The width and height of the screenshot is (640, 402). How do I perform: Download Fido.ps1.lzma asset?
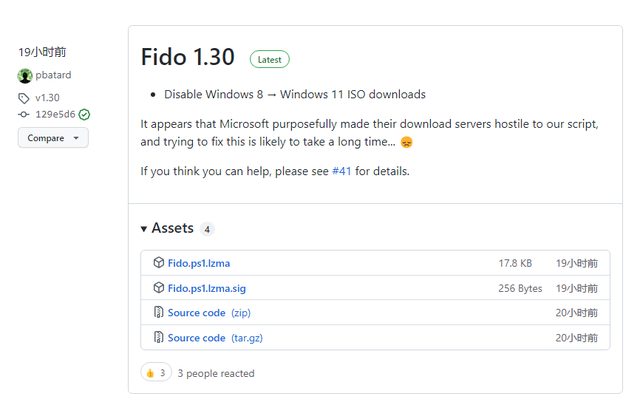(199, 263)
